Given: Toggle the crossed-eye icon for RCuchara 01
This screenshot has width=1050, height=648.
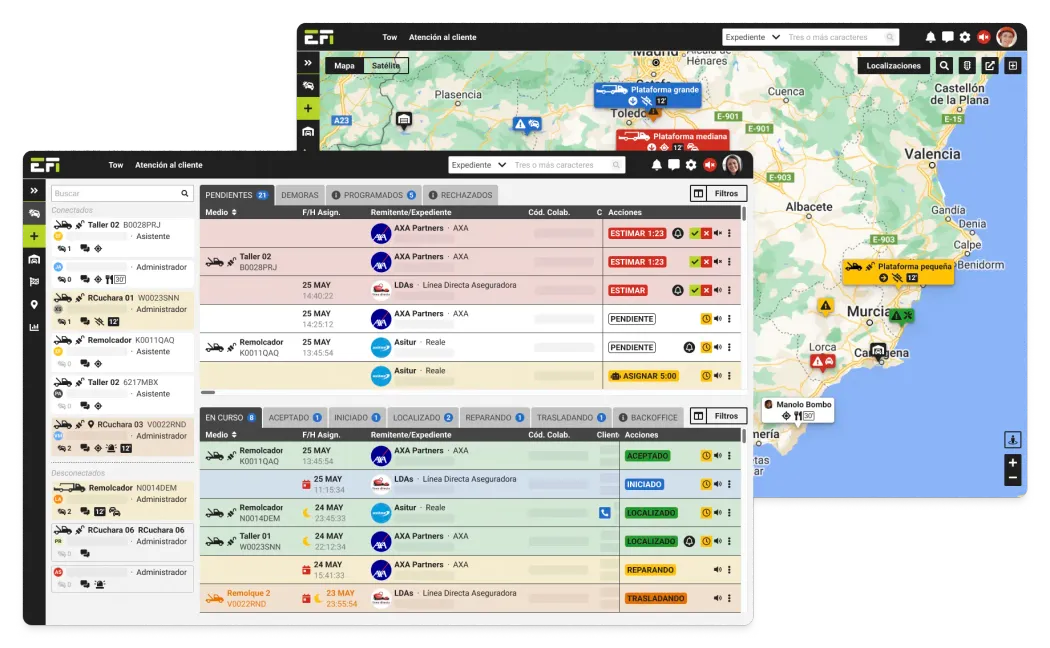Looking at the screenshot, I should pyautogui.click(x=98, y=322).
